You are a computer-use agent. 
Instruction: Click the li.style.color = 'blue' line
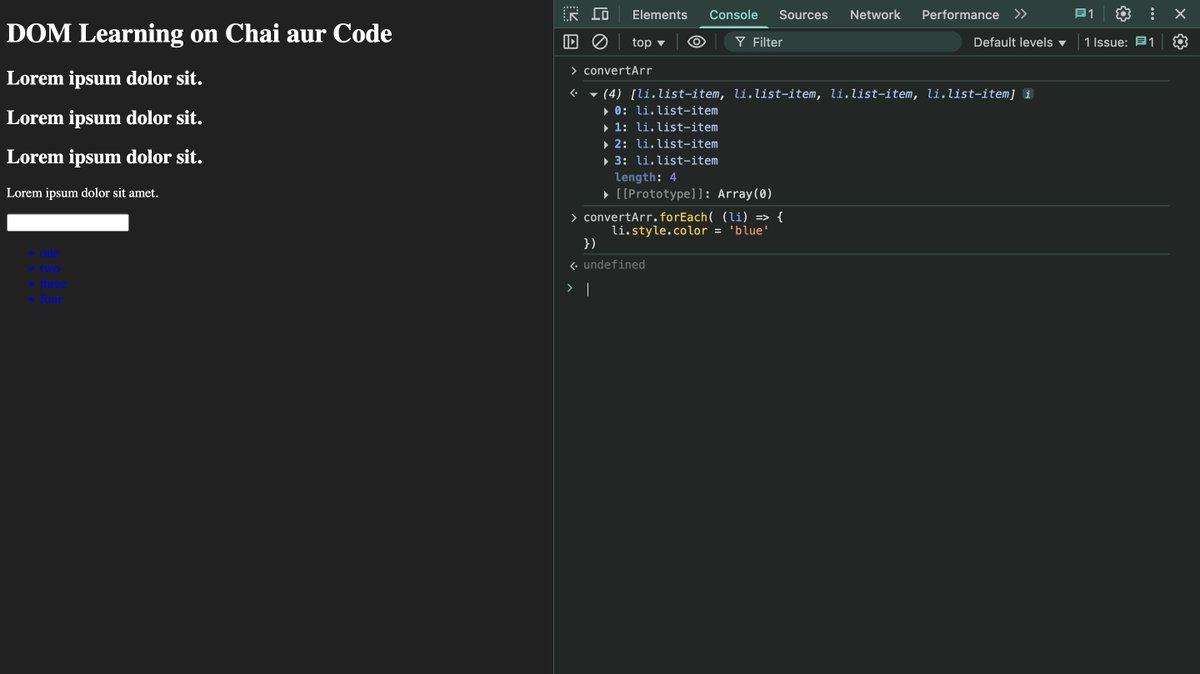690,231
